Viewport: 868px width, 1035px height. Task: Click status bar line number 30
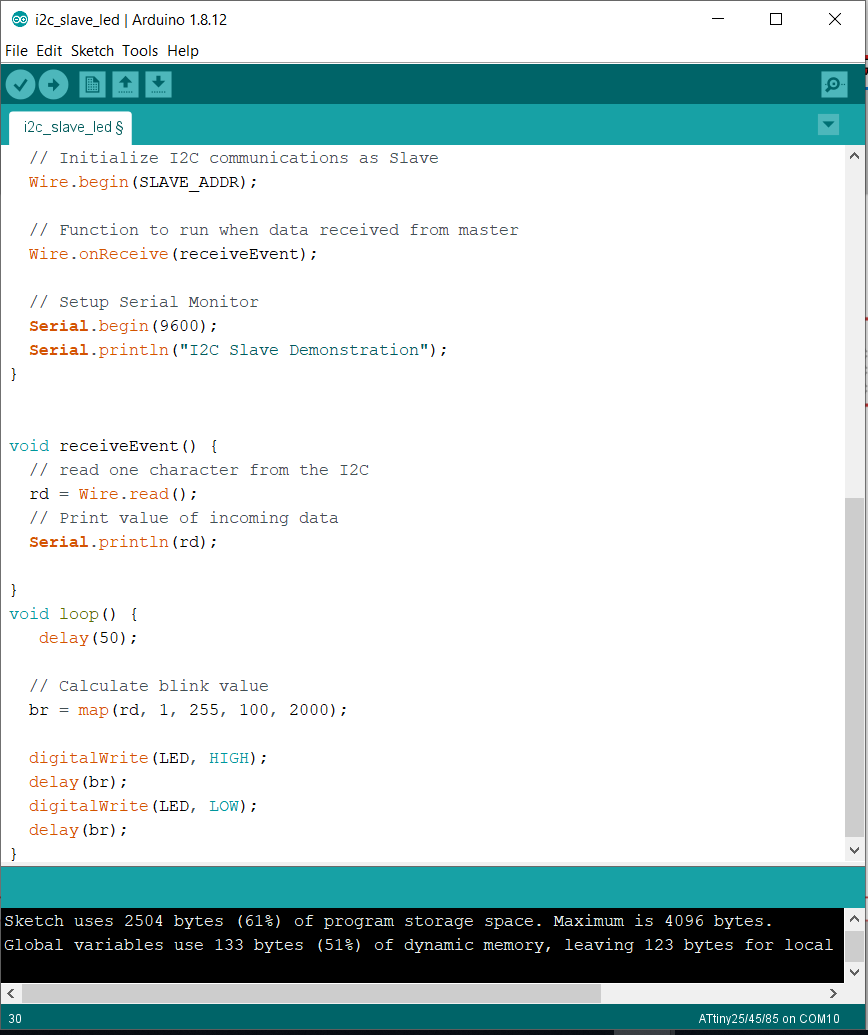pyautogui.click(x=15, y=1018)
